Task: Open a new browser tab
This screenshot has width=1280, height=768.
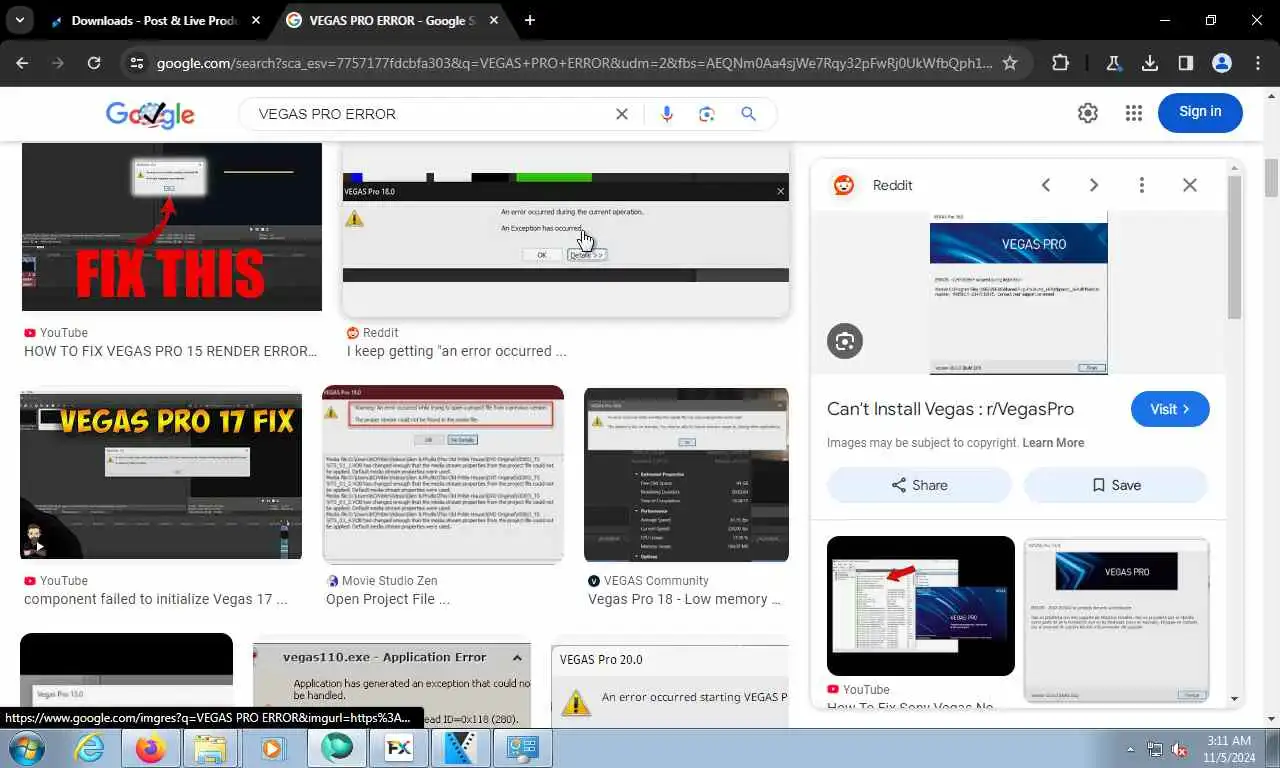Action: click(530, 20)
